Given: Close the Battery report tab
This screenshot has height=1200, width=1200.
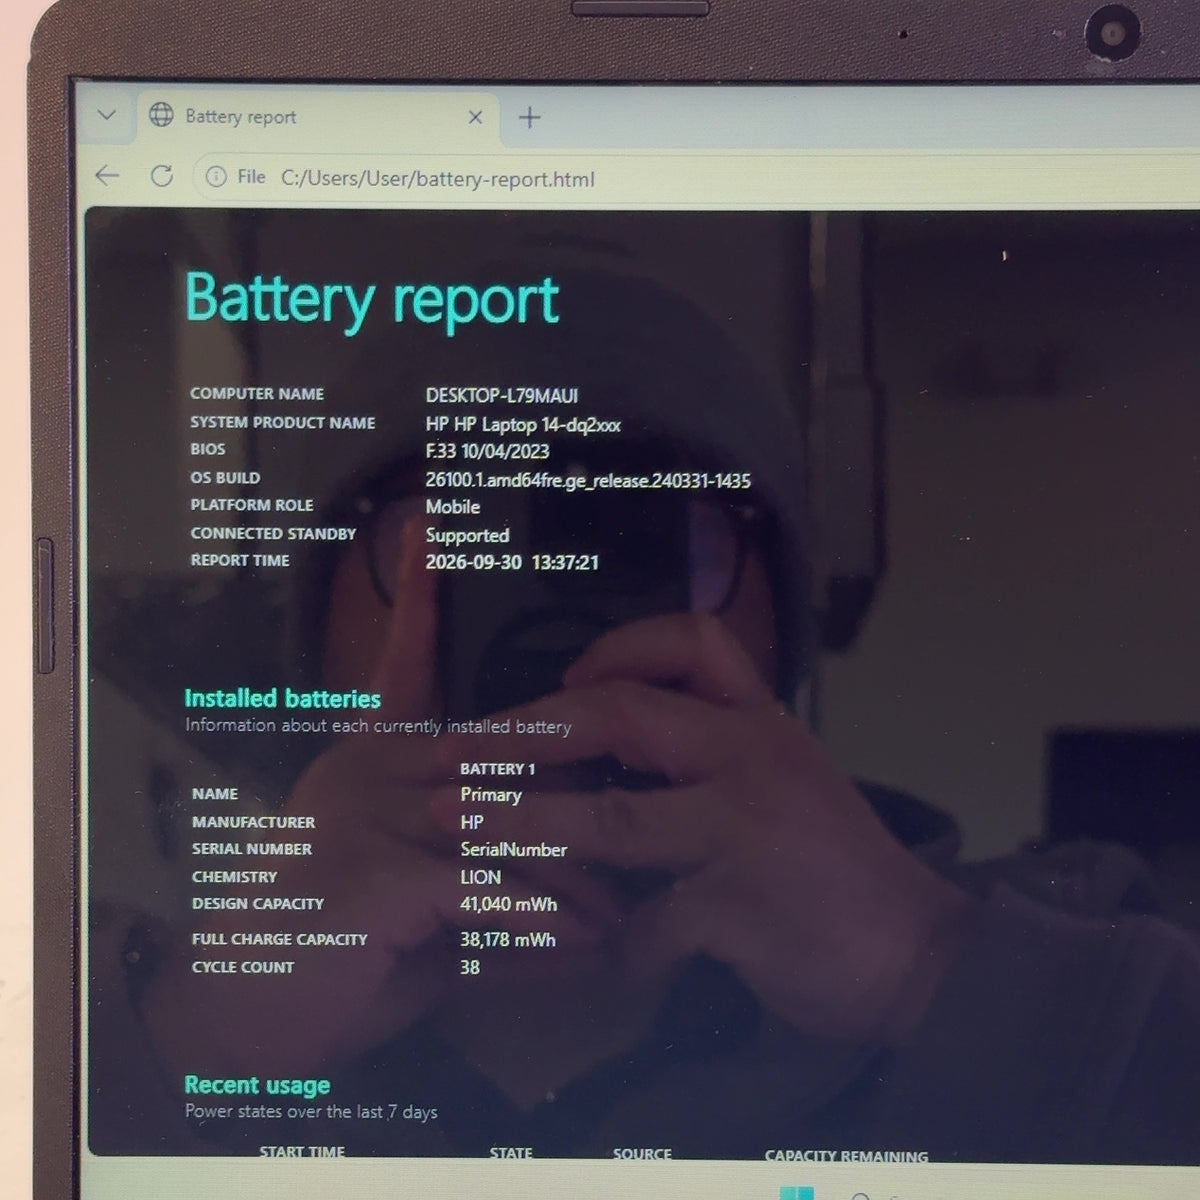Looking at the screenshot, I should click(475, 117).
